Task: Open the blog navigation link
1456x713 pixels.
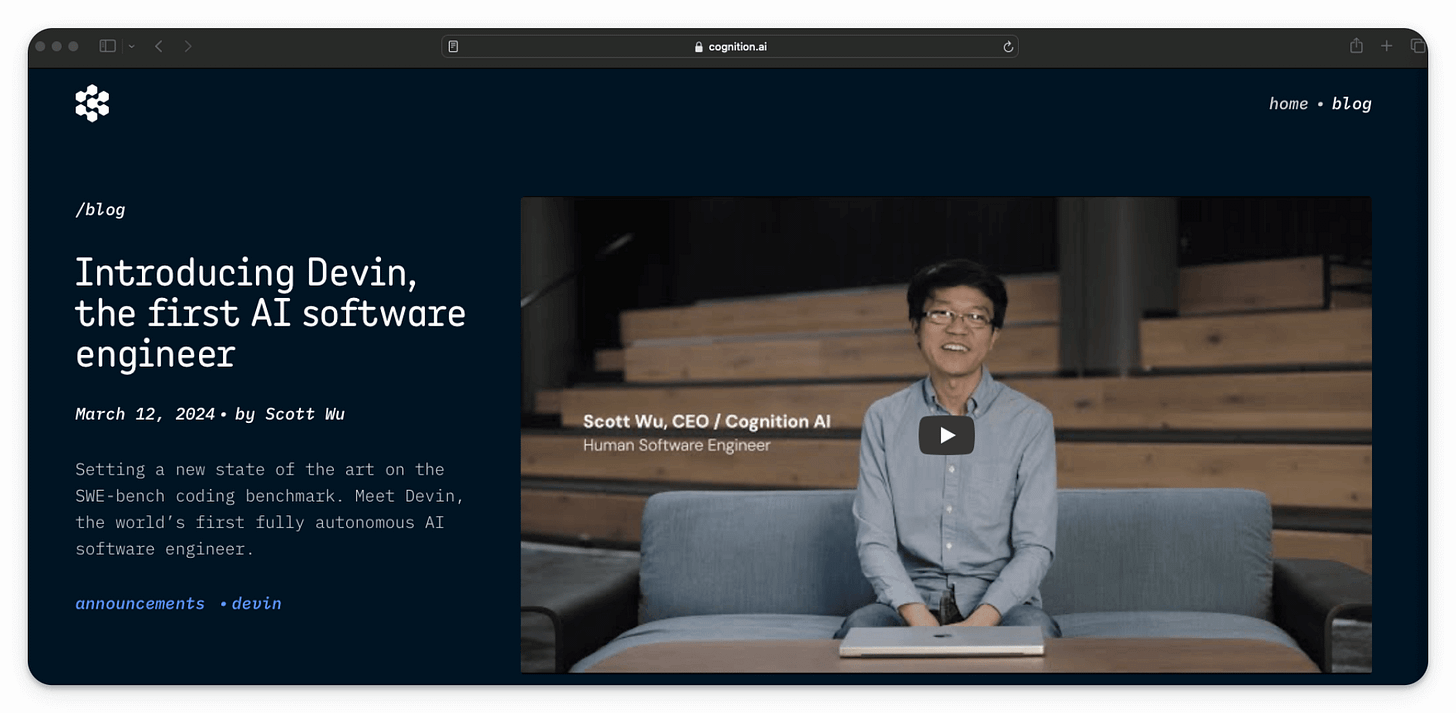Action: tap(1351, 104)
